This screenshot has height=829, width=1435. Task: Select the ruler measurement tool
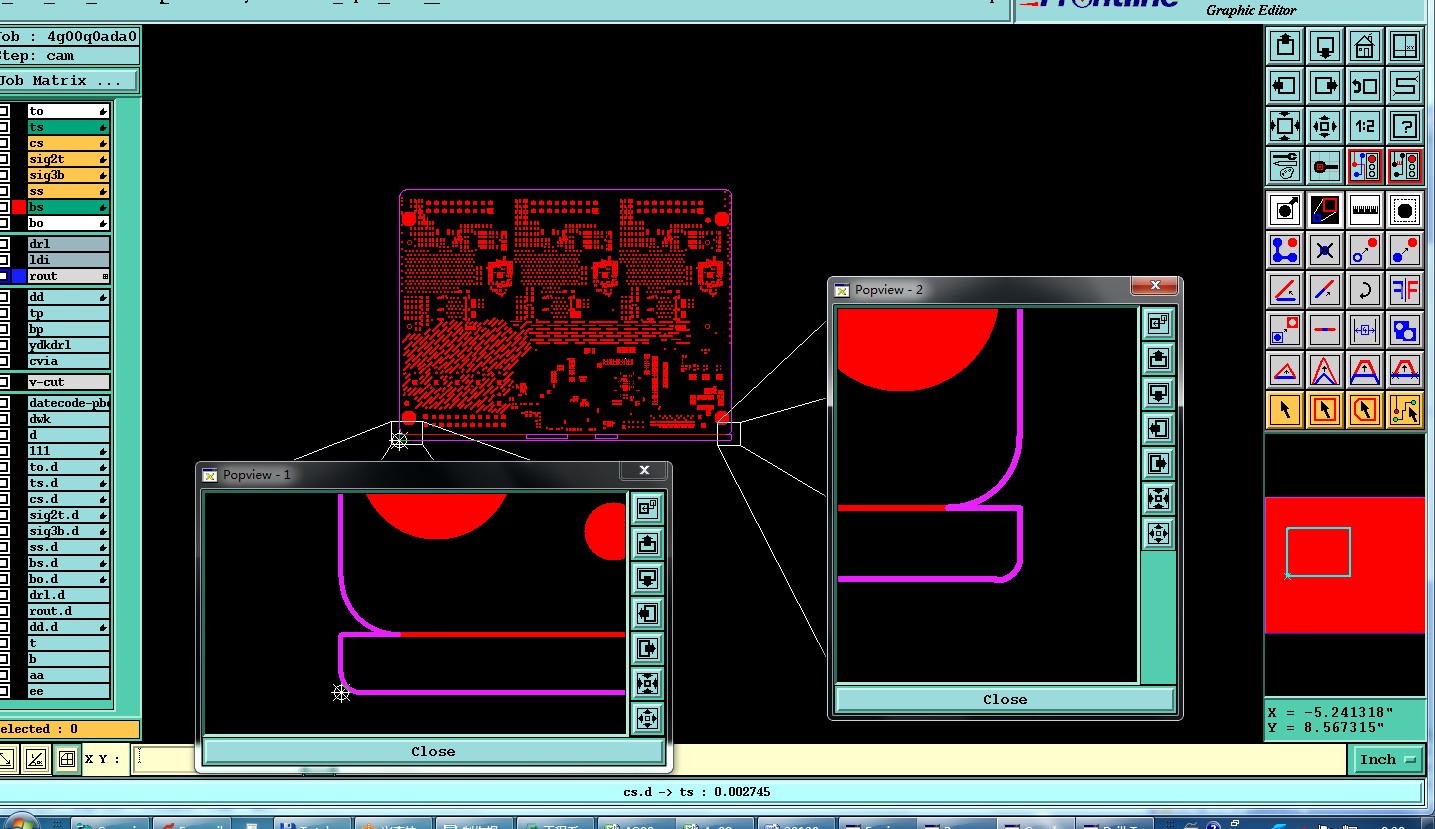(1365, 210)
